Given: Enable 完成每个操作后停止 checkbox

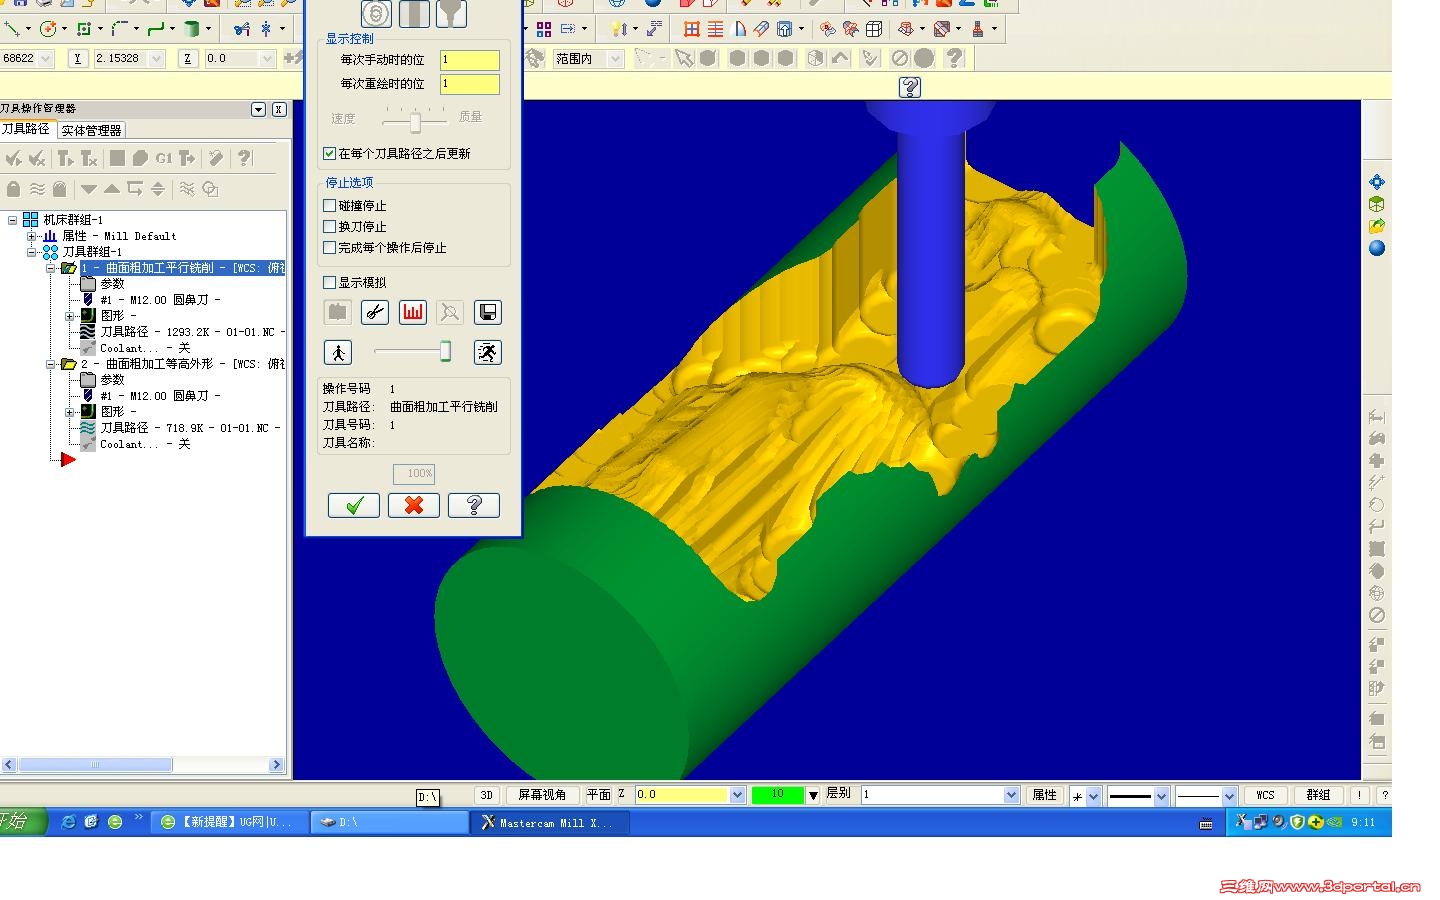Looking at the screenshot, I should click(329, 248).
